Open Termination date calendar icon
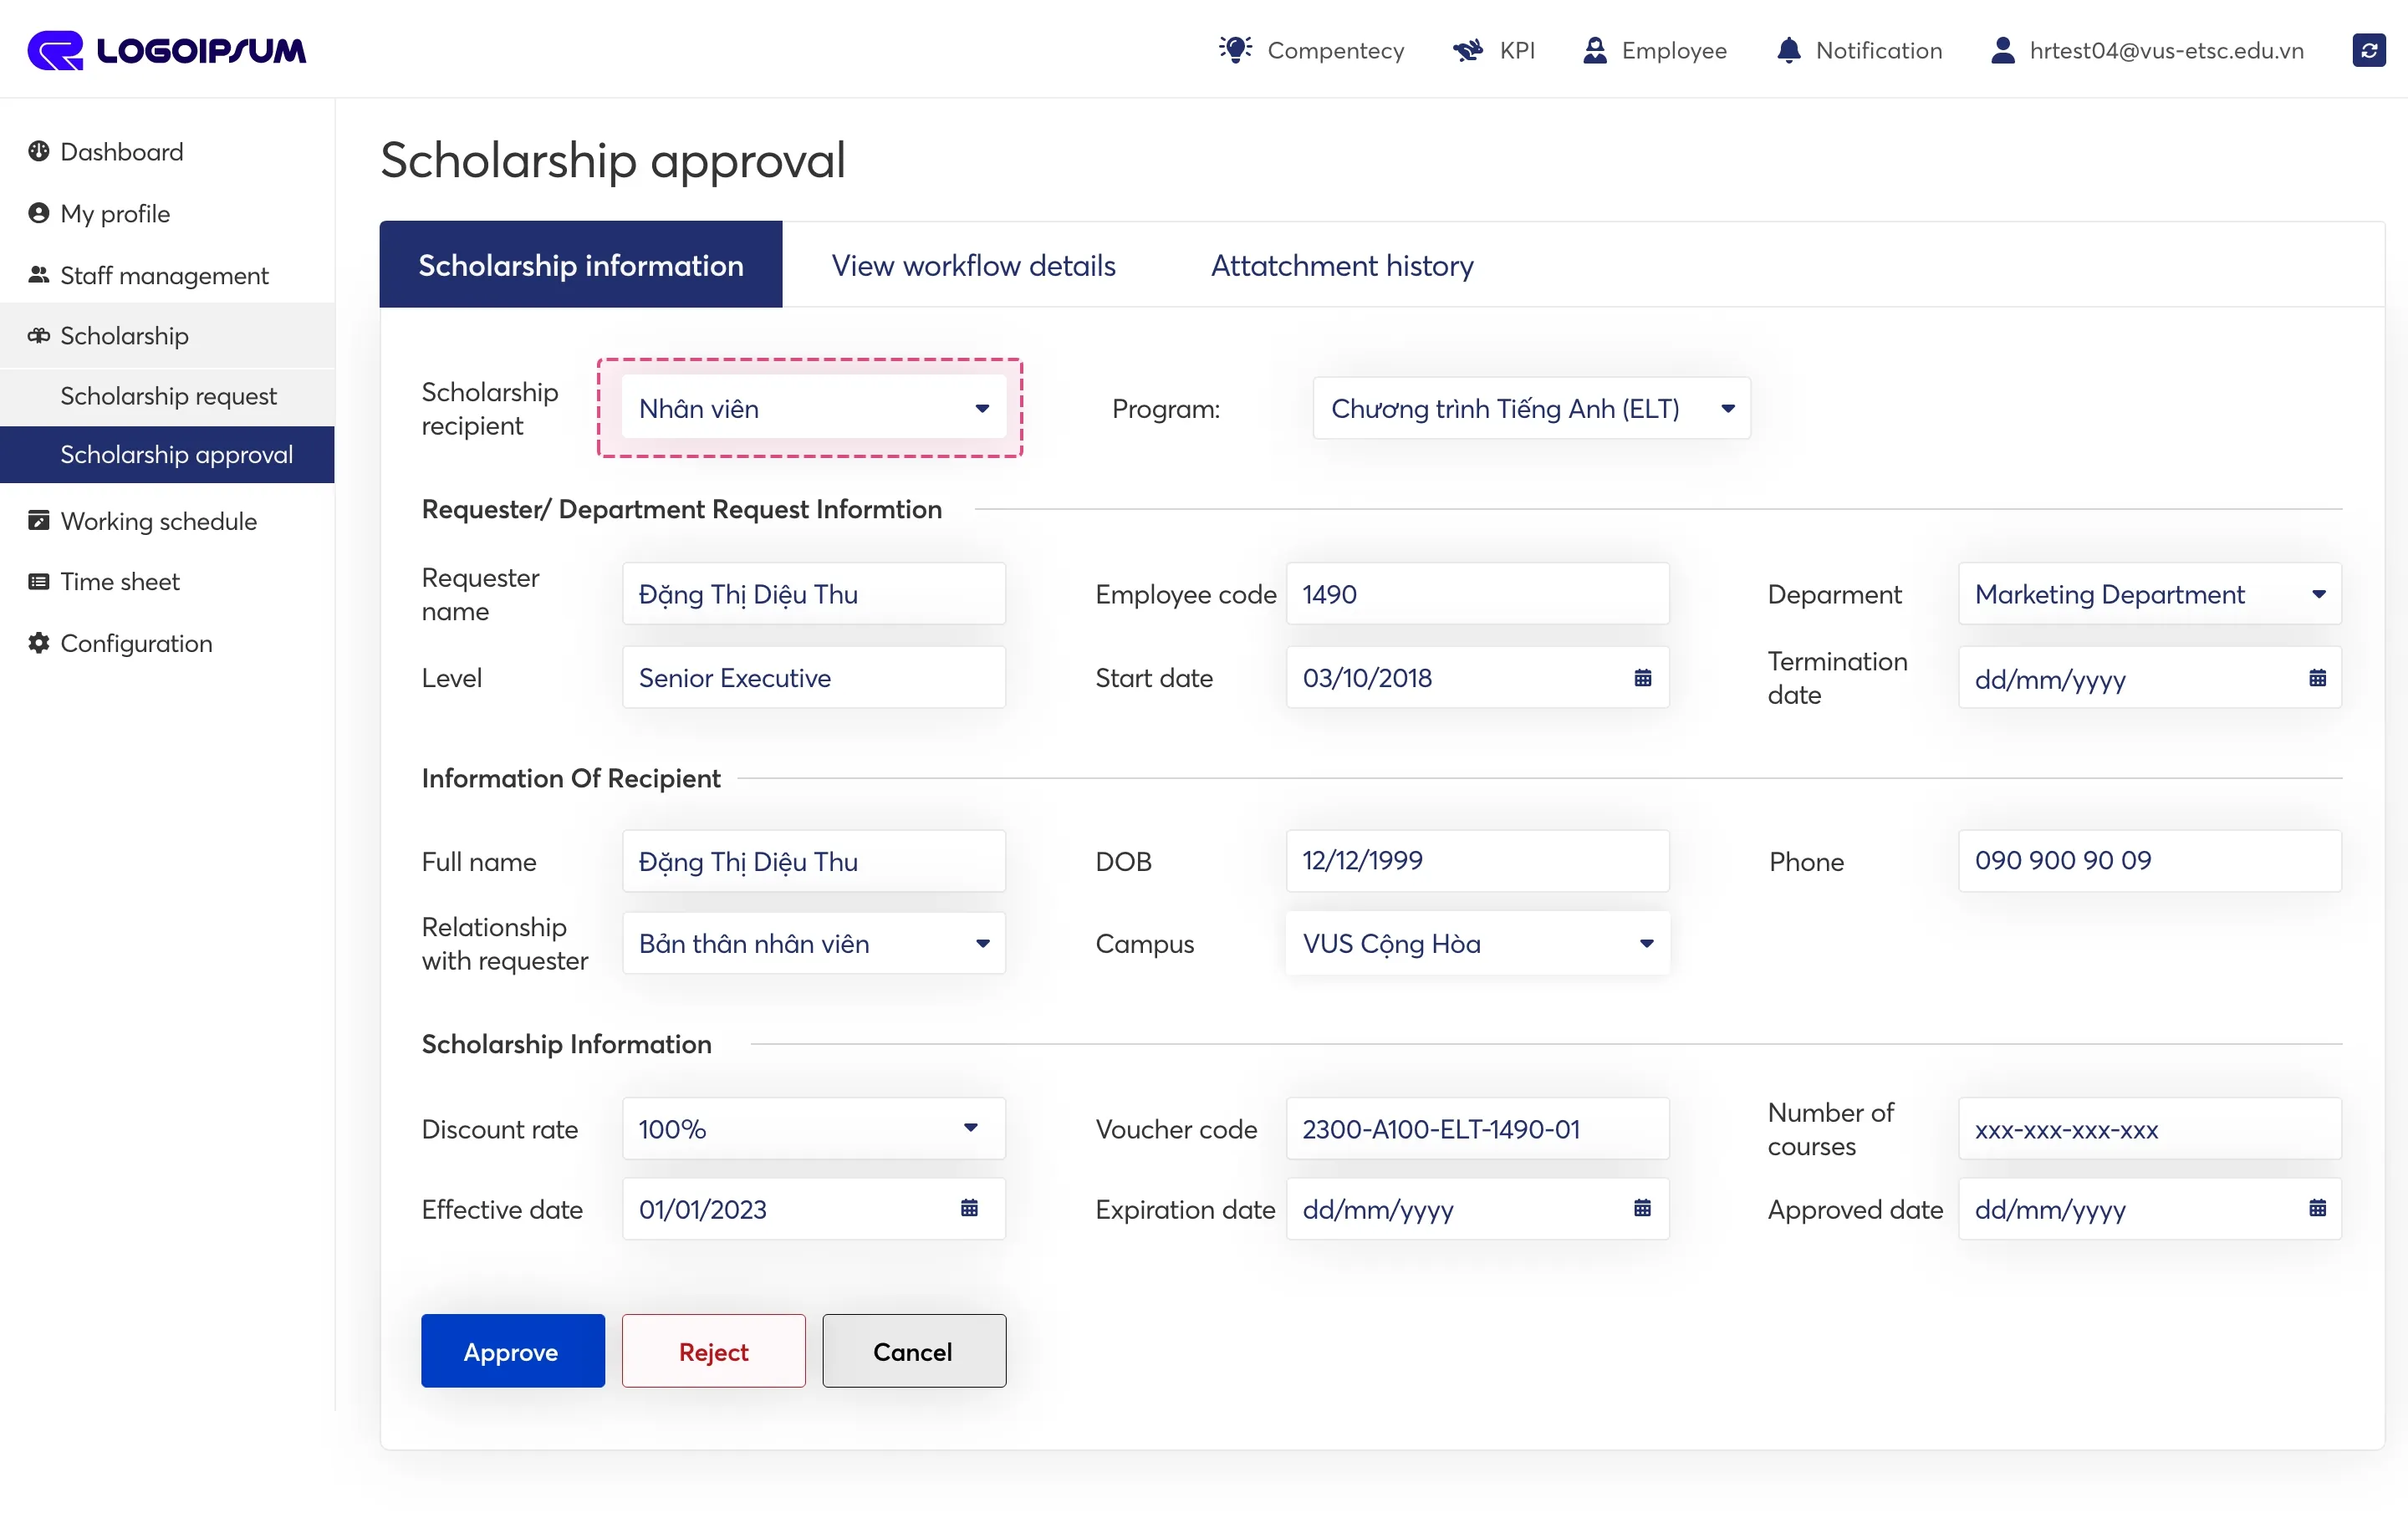2408x1518 pixels. [x=2317, y=678]
